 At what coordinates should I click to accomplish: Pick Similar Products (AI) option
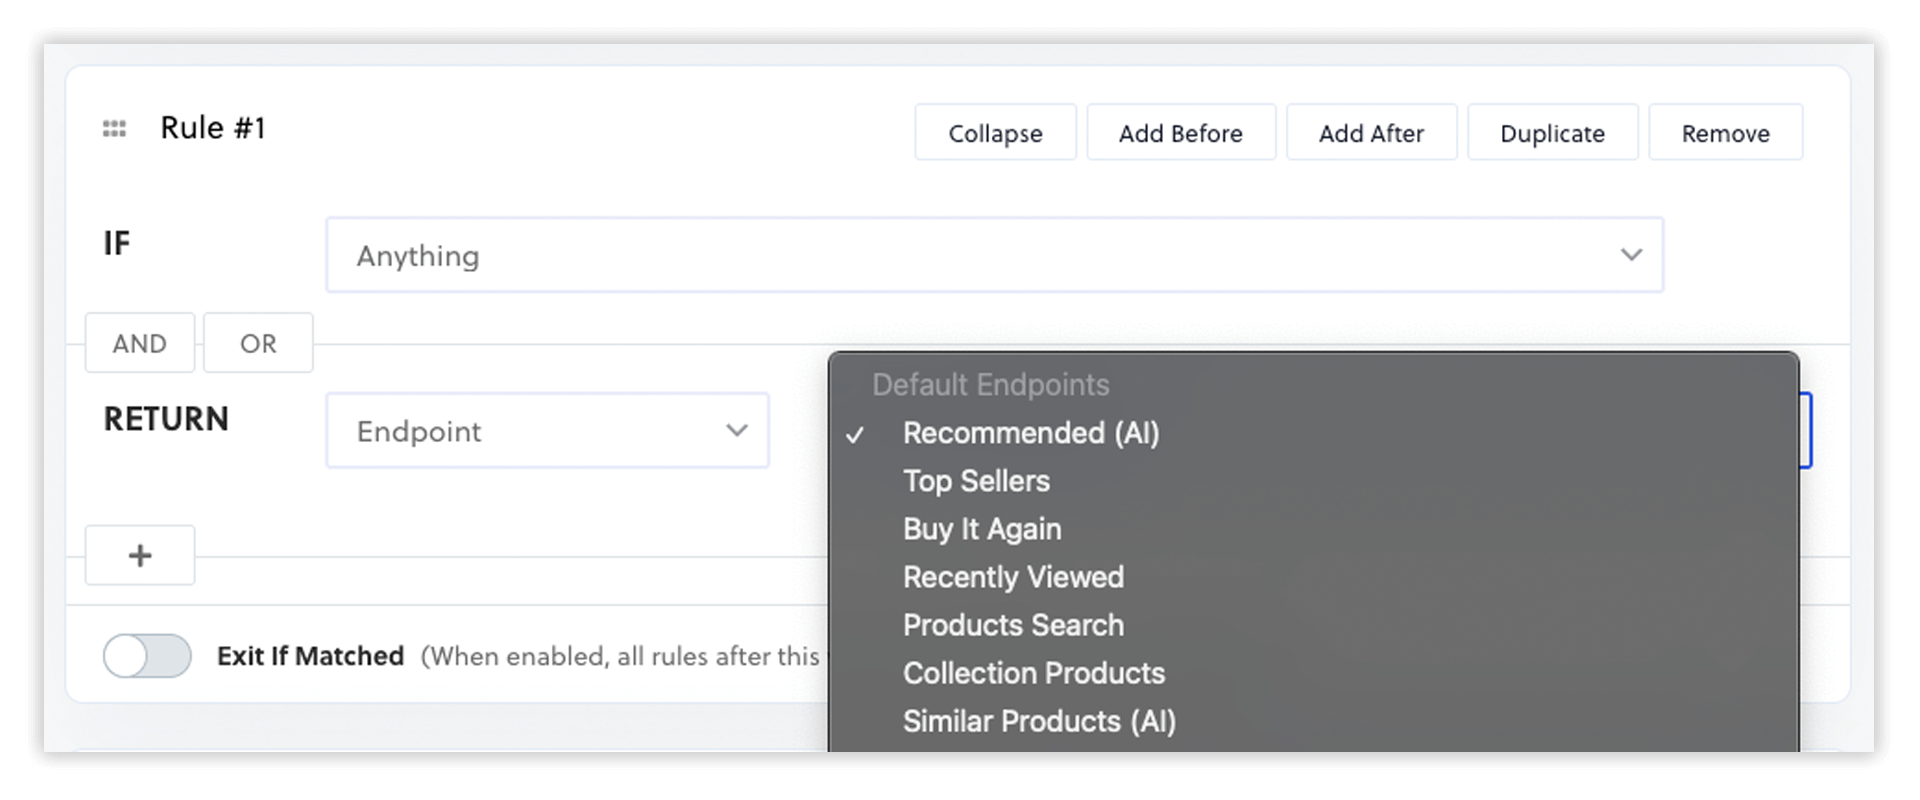click(x=1039, y=721)
